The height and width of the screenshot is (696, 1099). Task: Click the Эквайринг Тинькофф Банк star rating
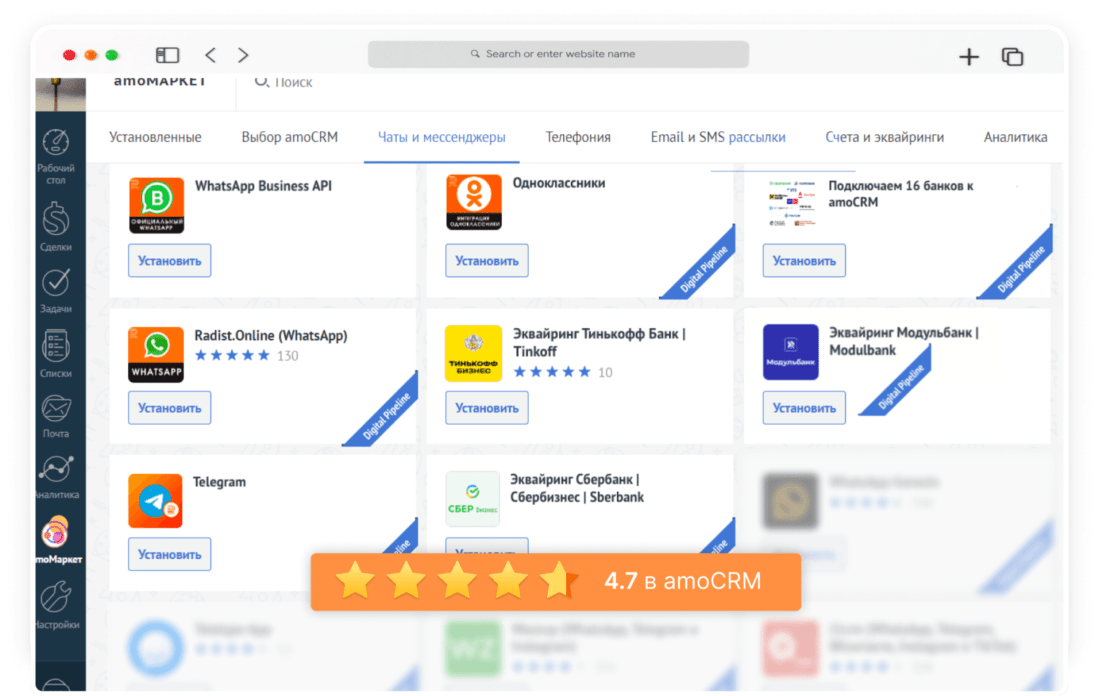point(552,372)
